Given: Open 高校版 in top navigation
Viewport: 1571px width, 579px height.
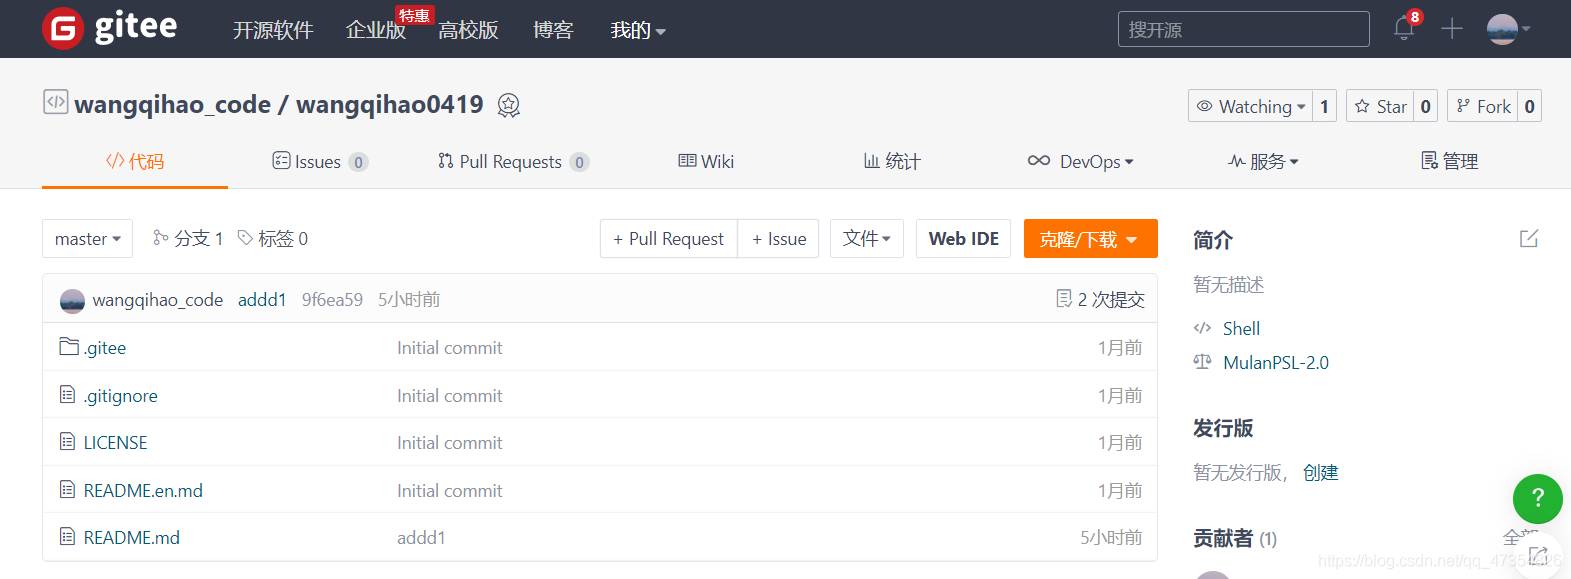Looking at the screenshot, I should (468, 30).
